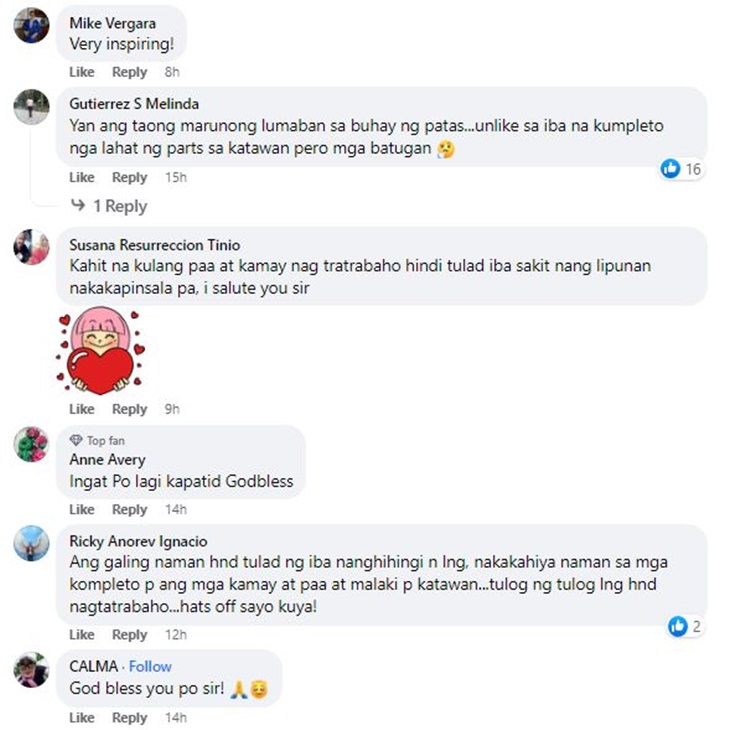
Task: Click Anne Avery's profile picture
Action: coord(31,444)
